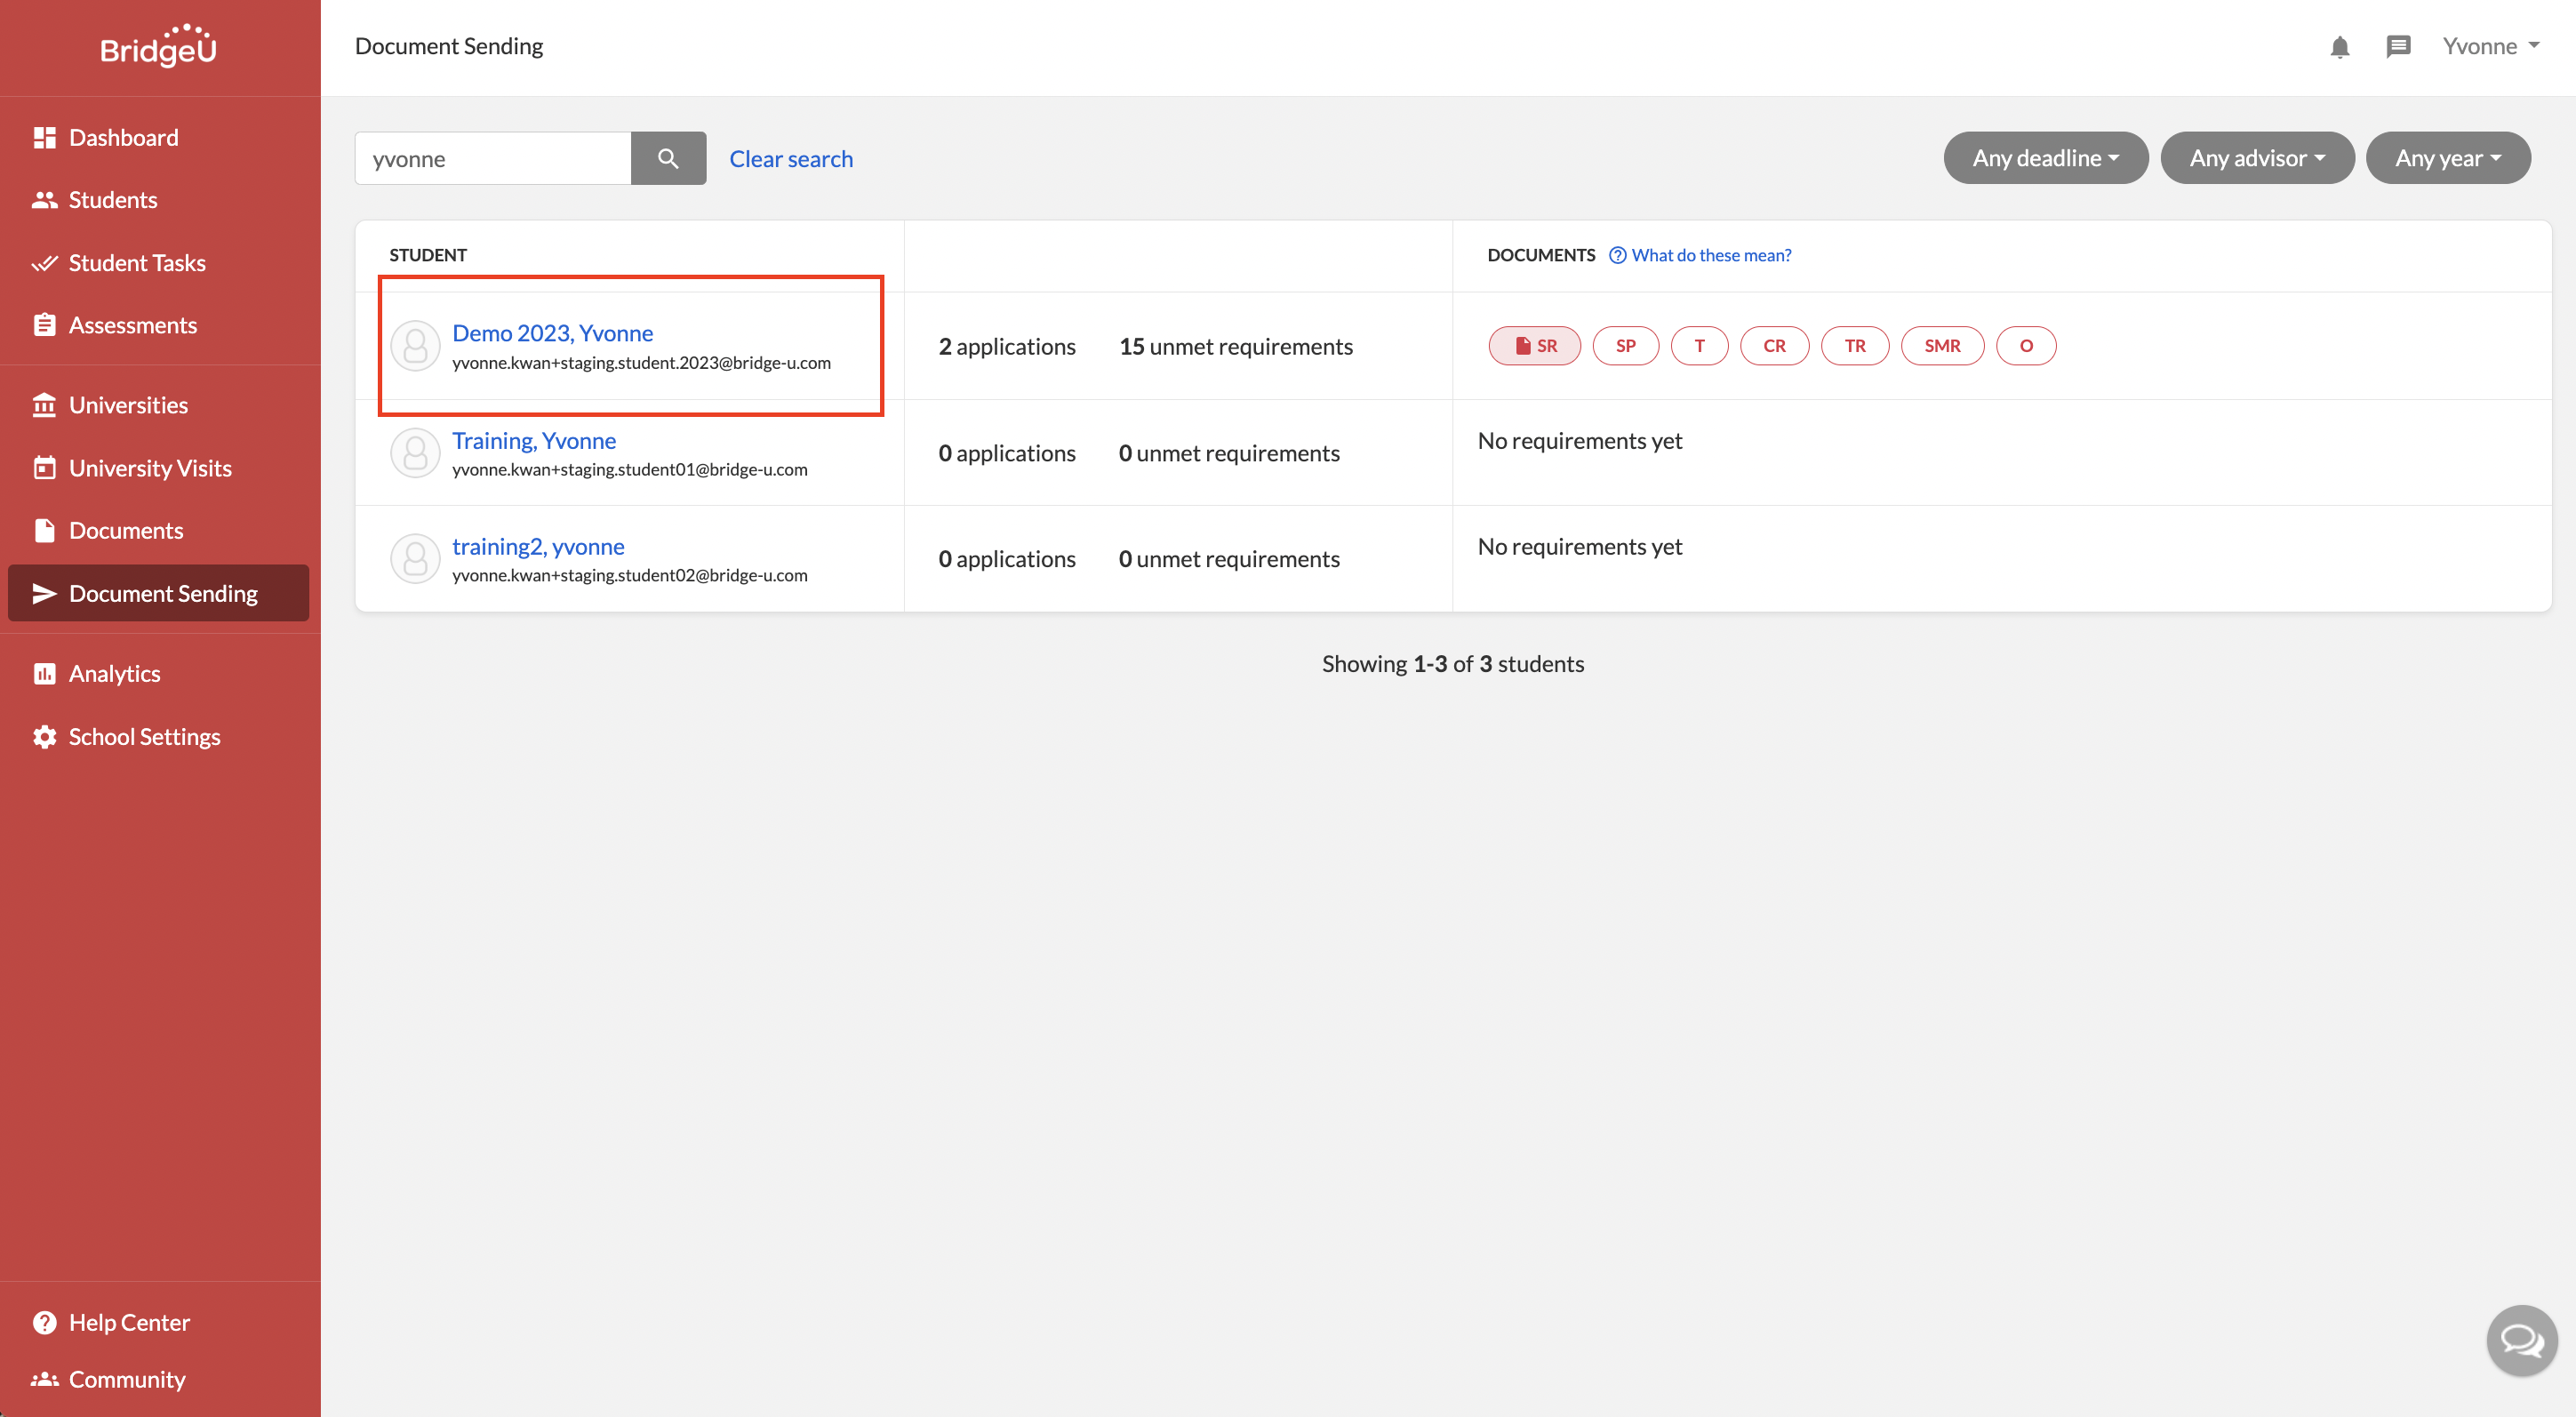Go to Dashboard in sidebar

click(x=123, y=137)
